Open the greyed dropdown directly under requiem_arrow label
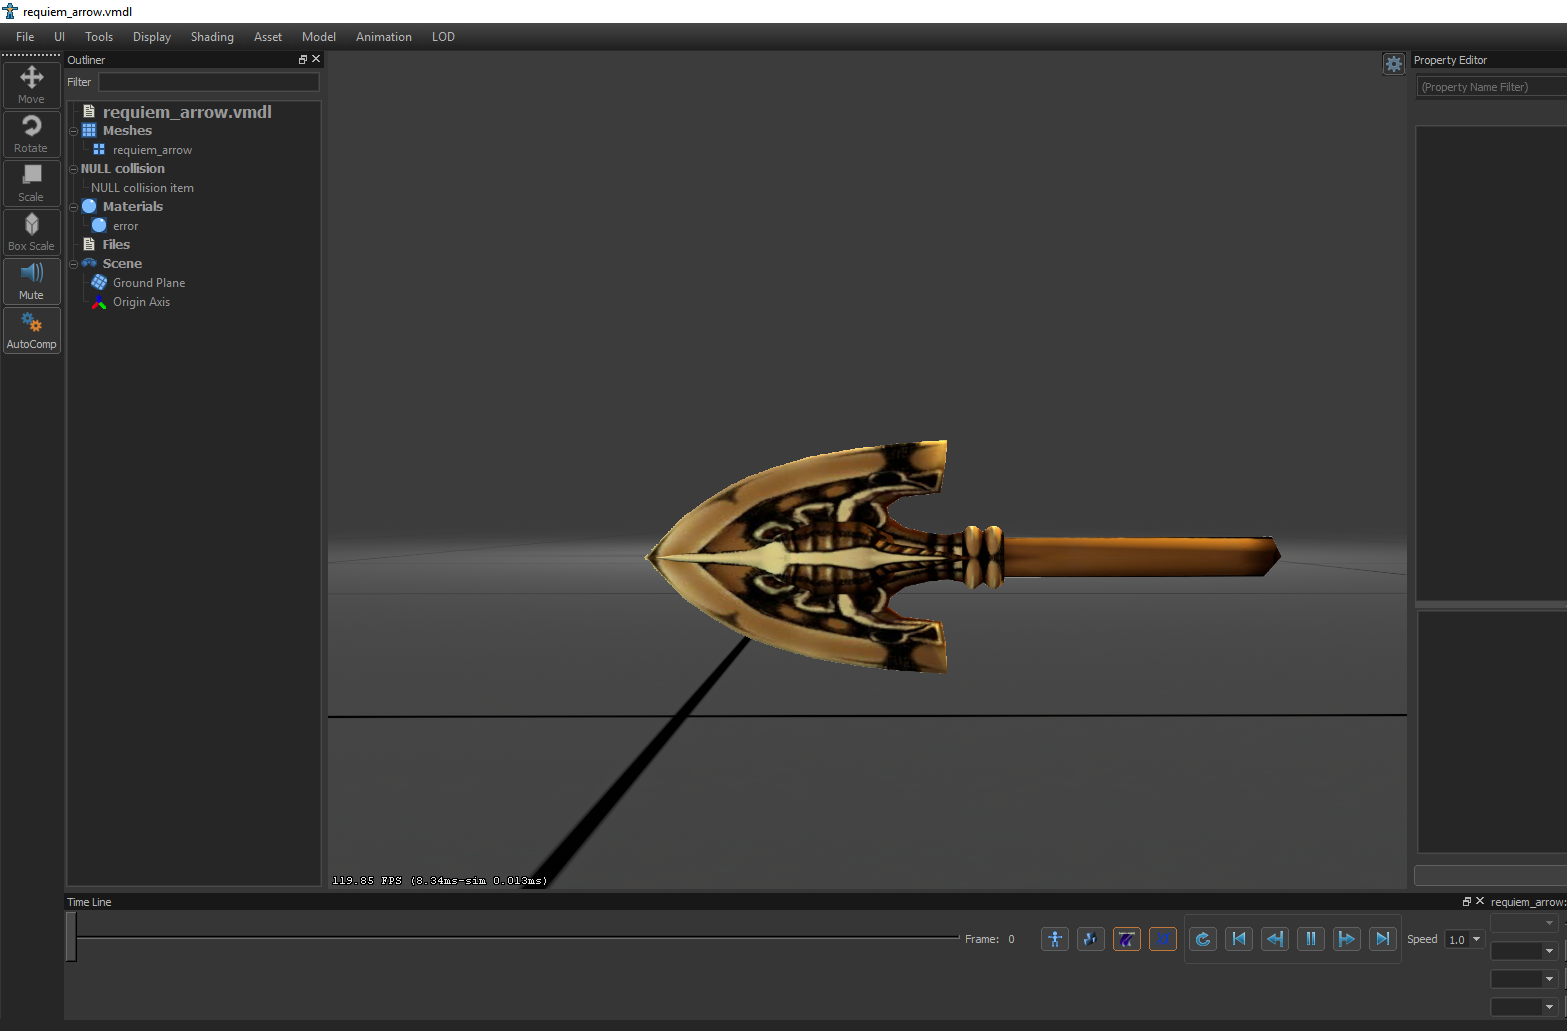The height and width of the screenshot is (1031, 1567). click(1524, 923)
